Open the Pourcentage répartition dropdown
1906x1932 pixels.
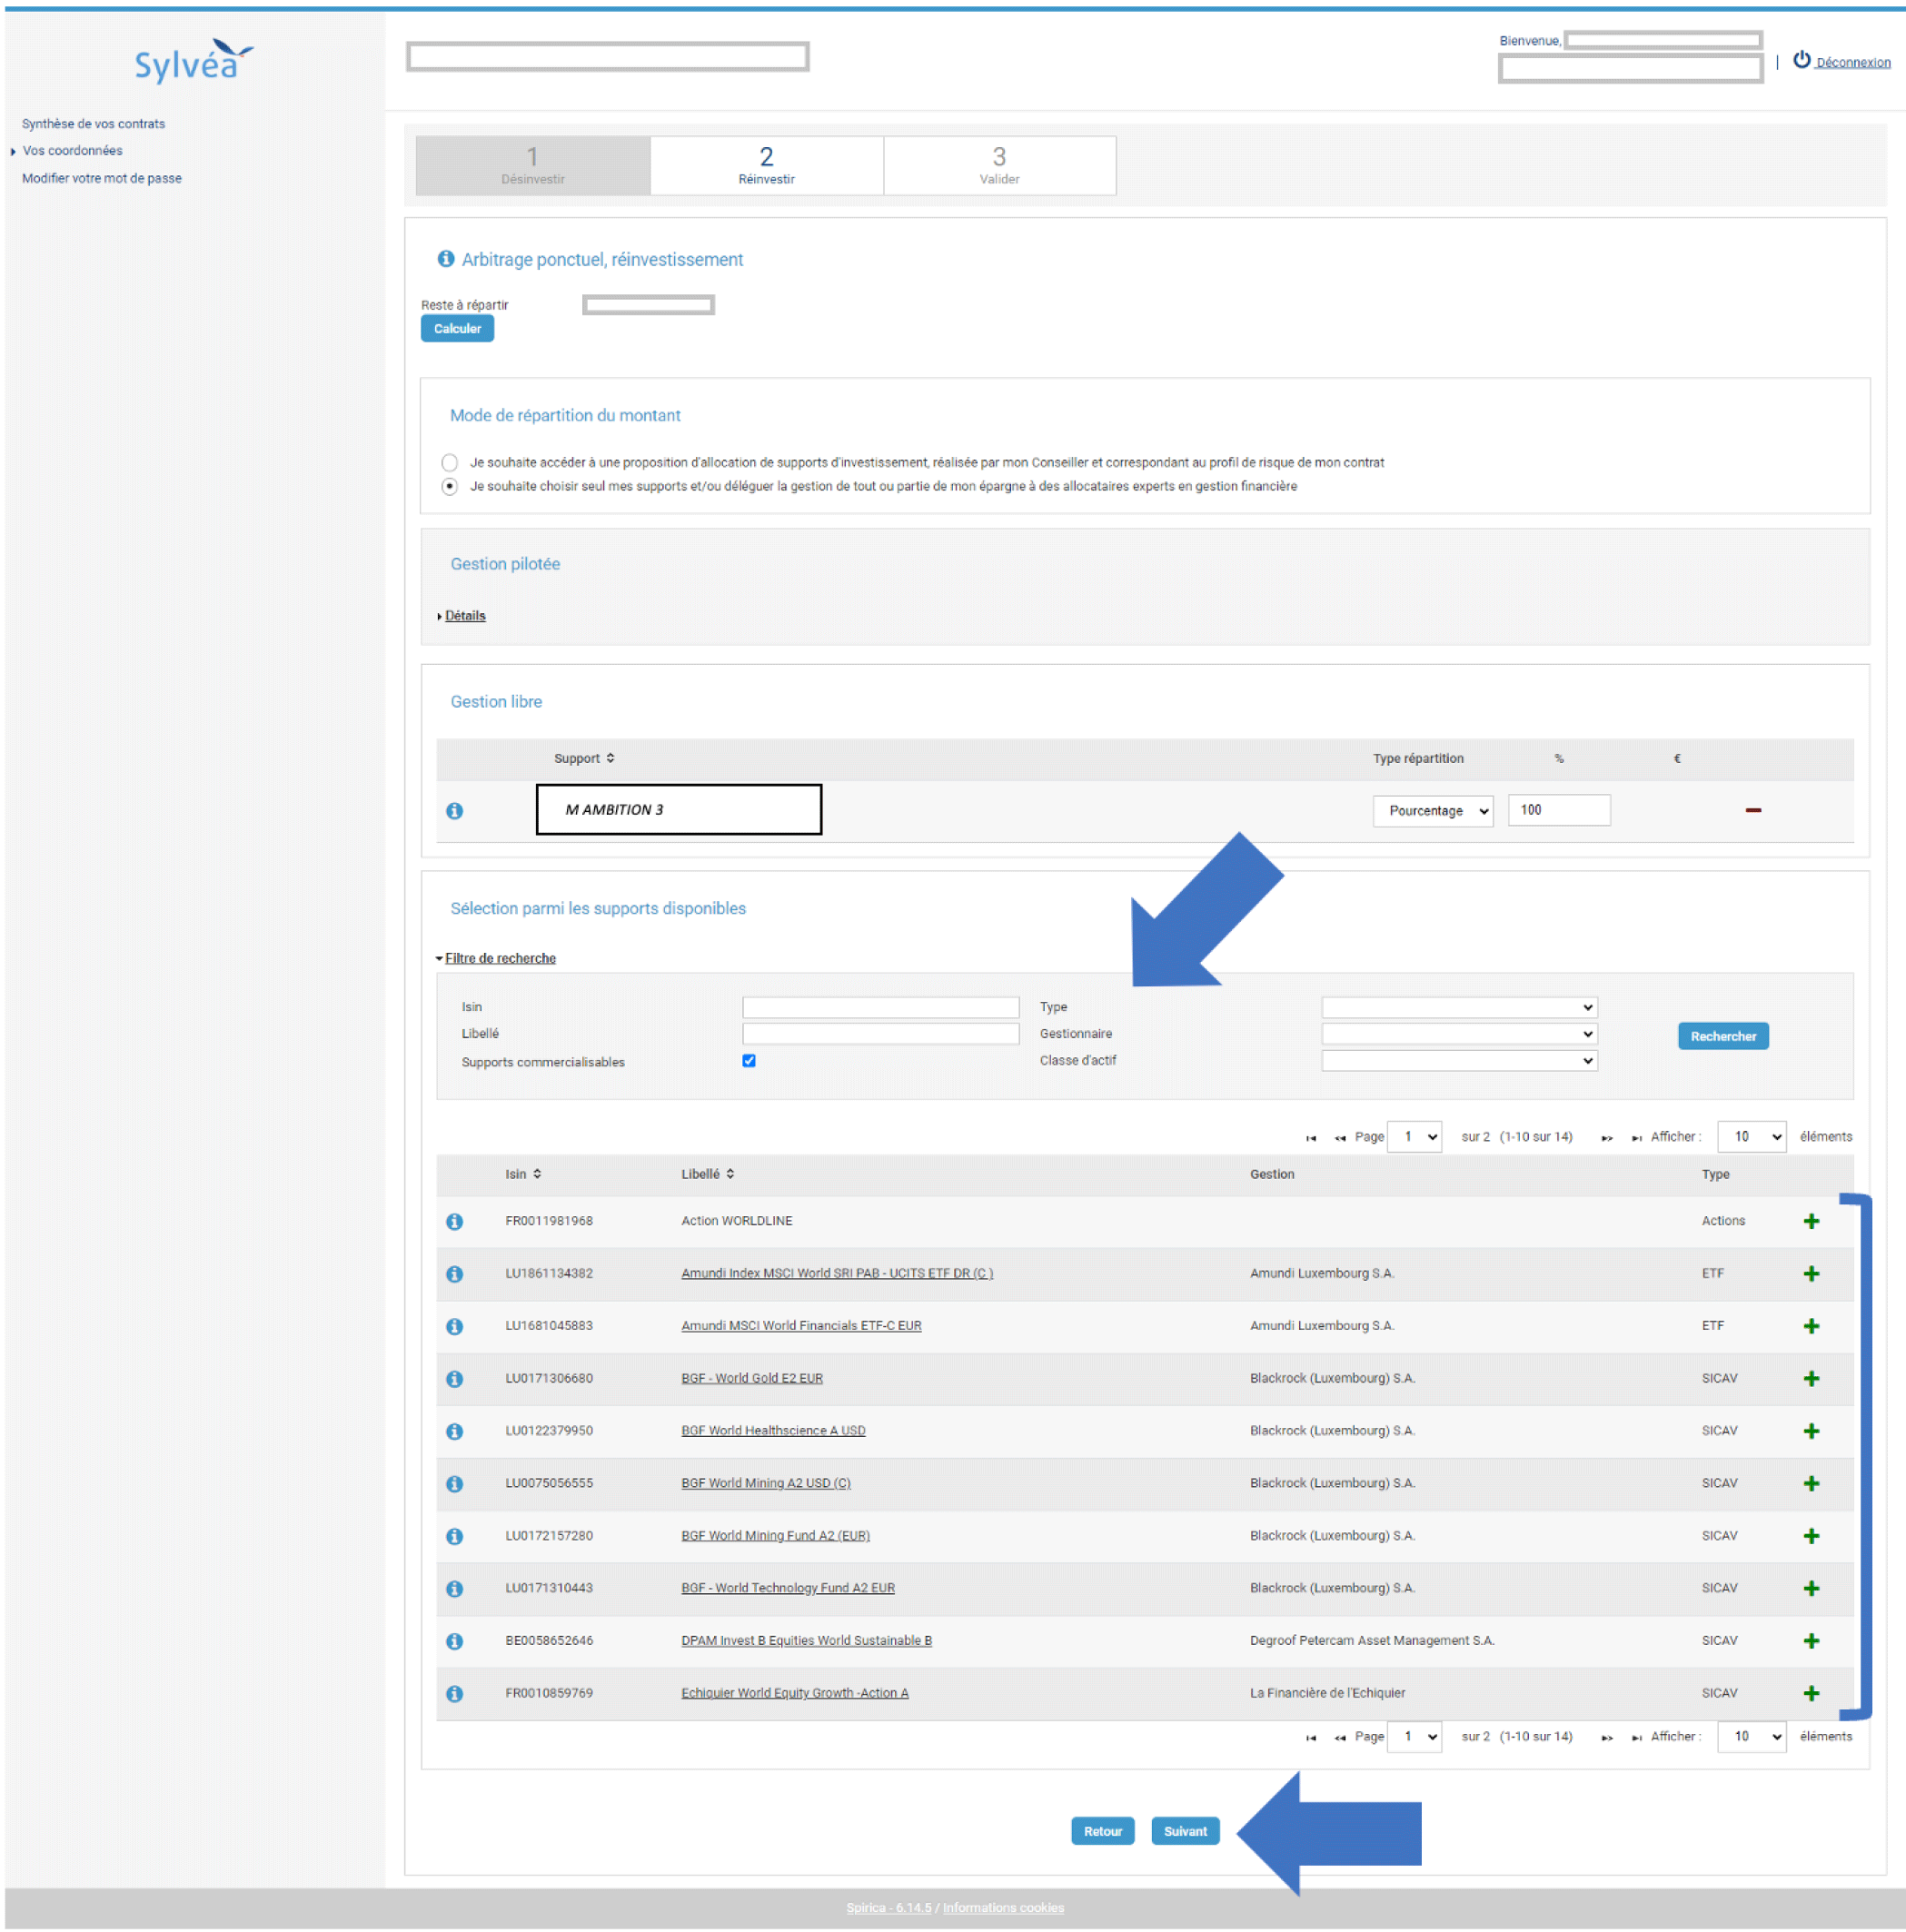pyautogui.click(x=1432, y=811)
